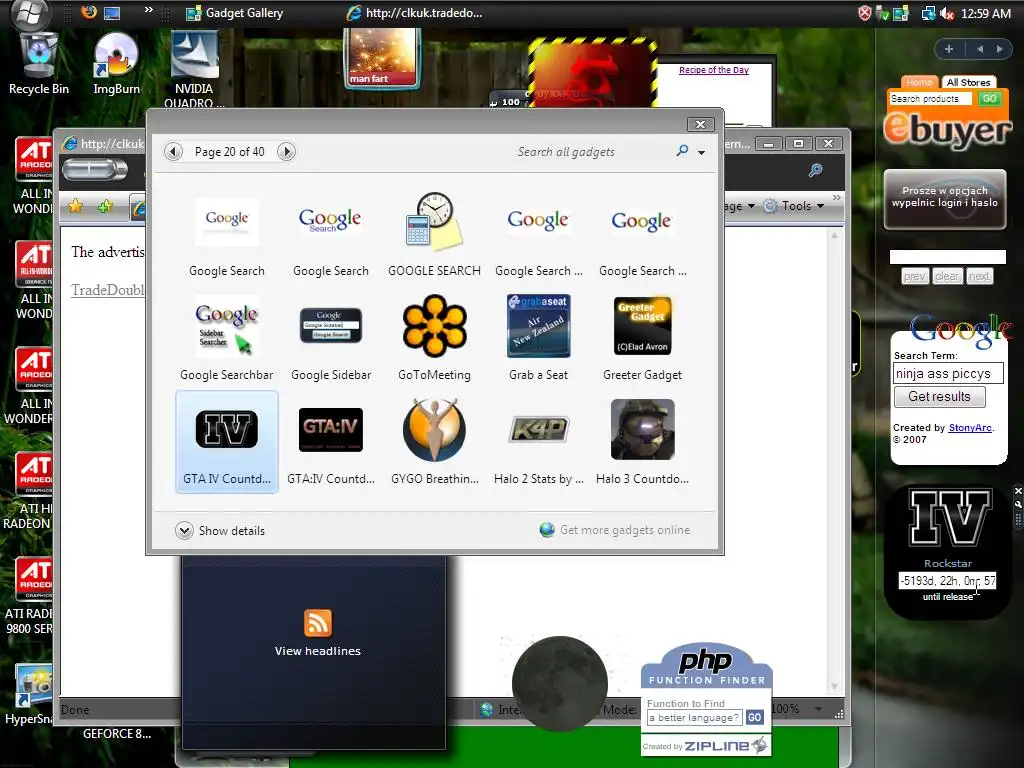The height and width of the screenshot is (768, 1024).
Task: Click the Favorites star in Internet Explorer
Action: (76, 206)
